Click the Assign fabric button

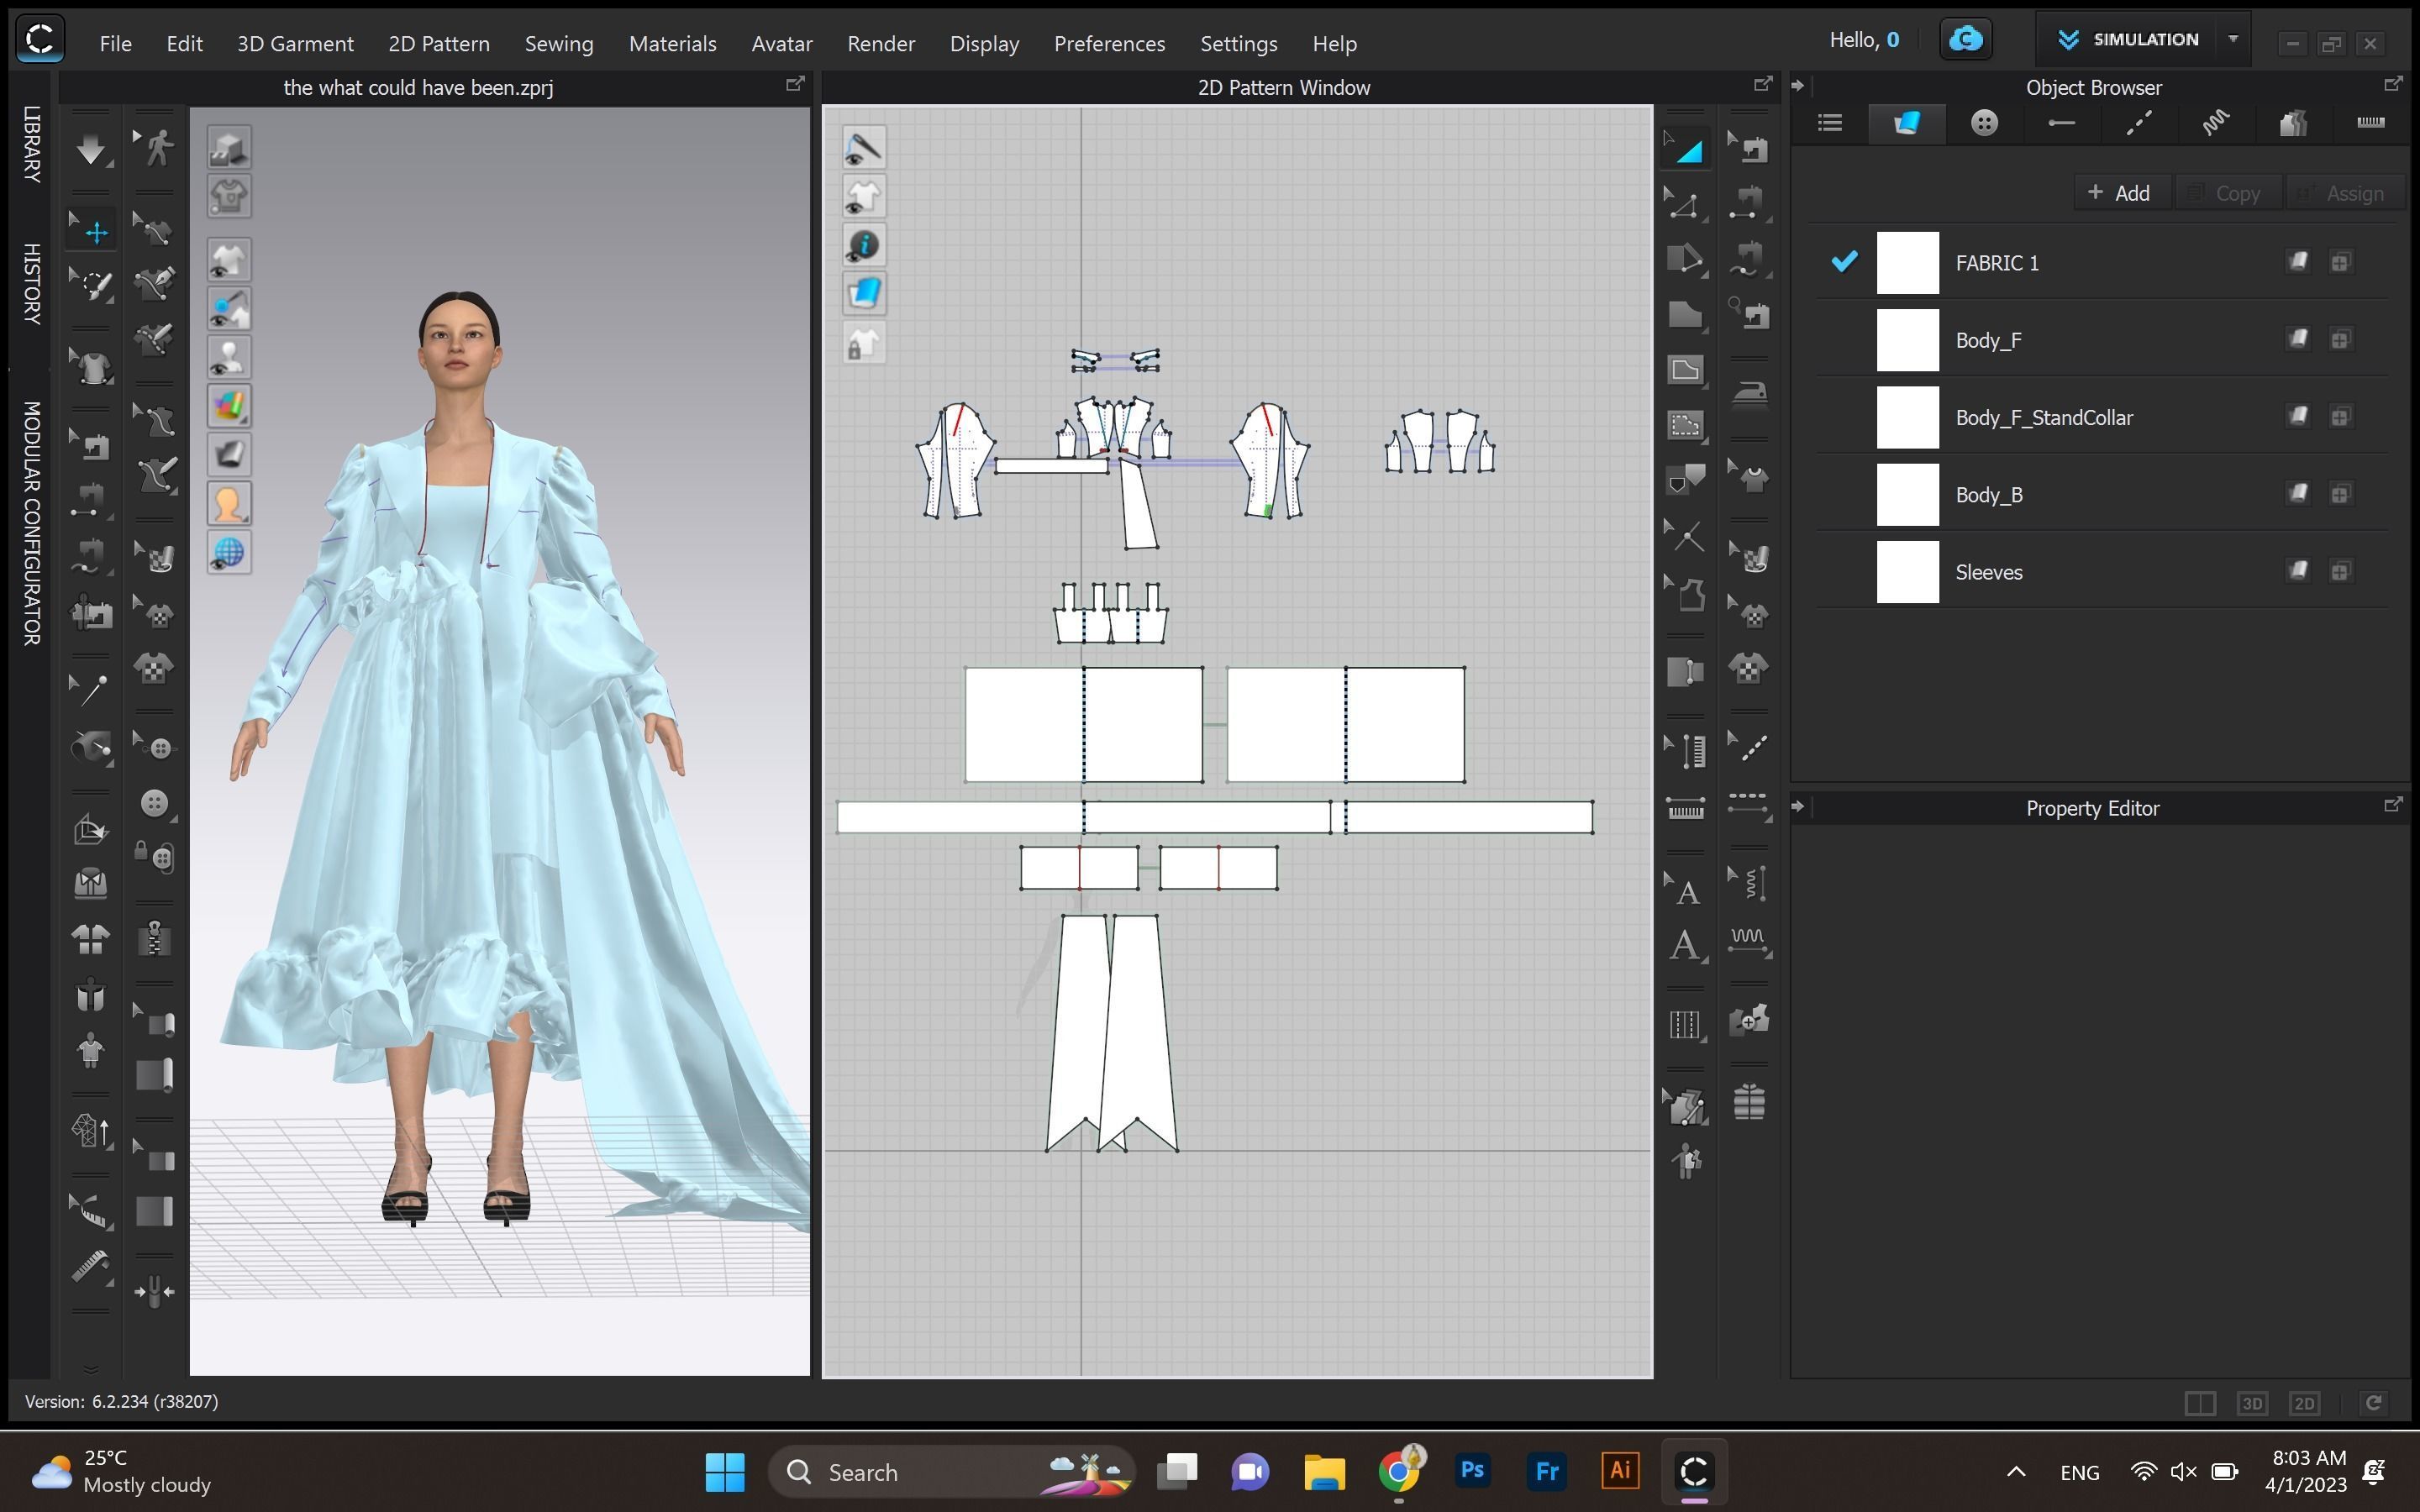pyautogui.click(x=2344, y=193)
